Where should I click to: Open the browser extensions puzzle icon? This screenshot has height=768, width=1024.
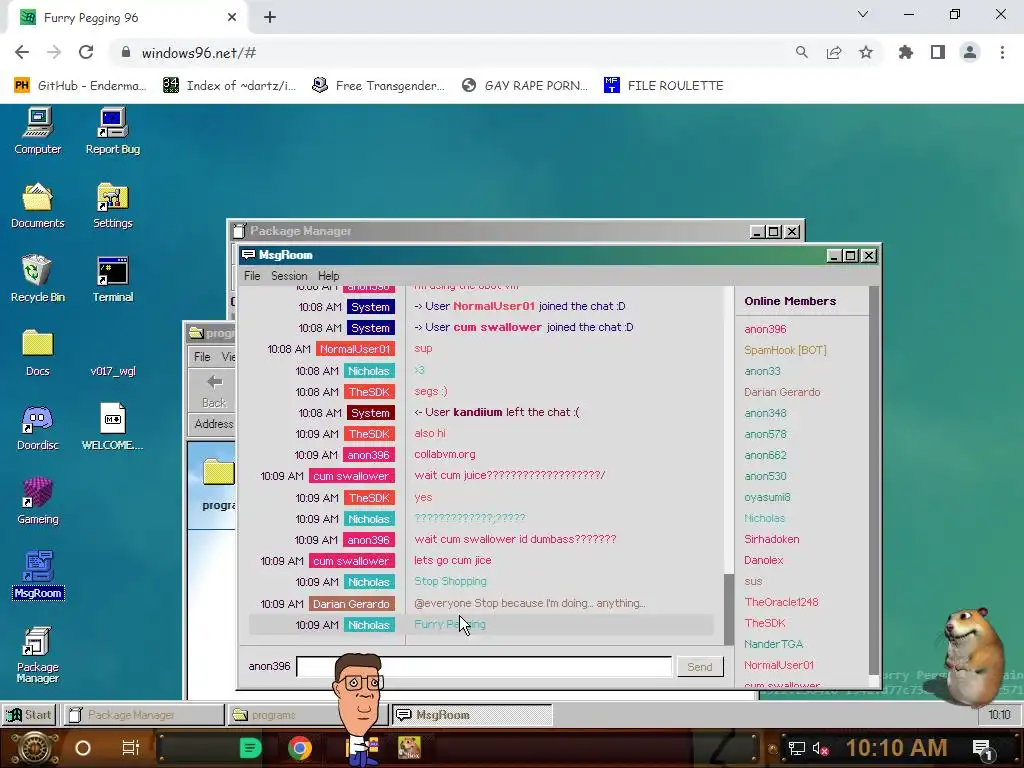pyautogui.click(x=906, y=52)
